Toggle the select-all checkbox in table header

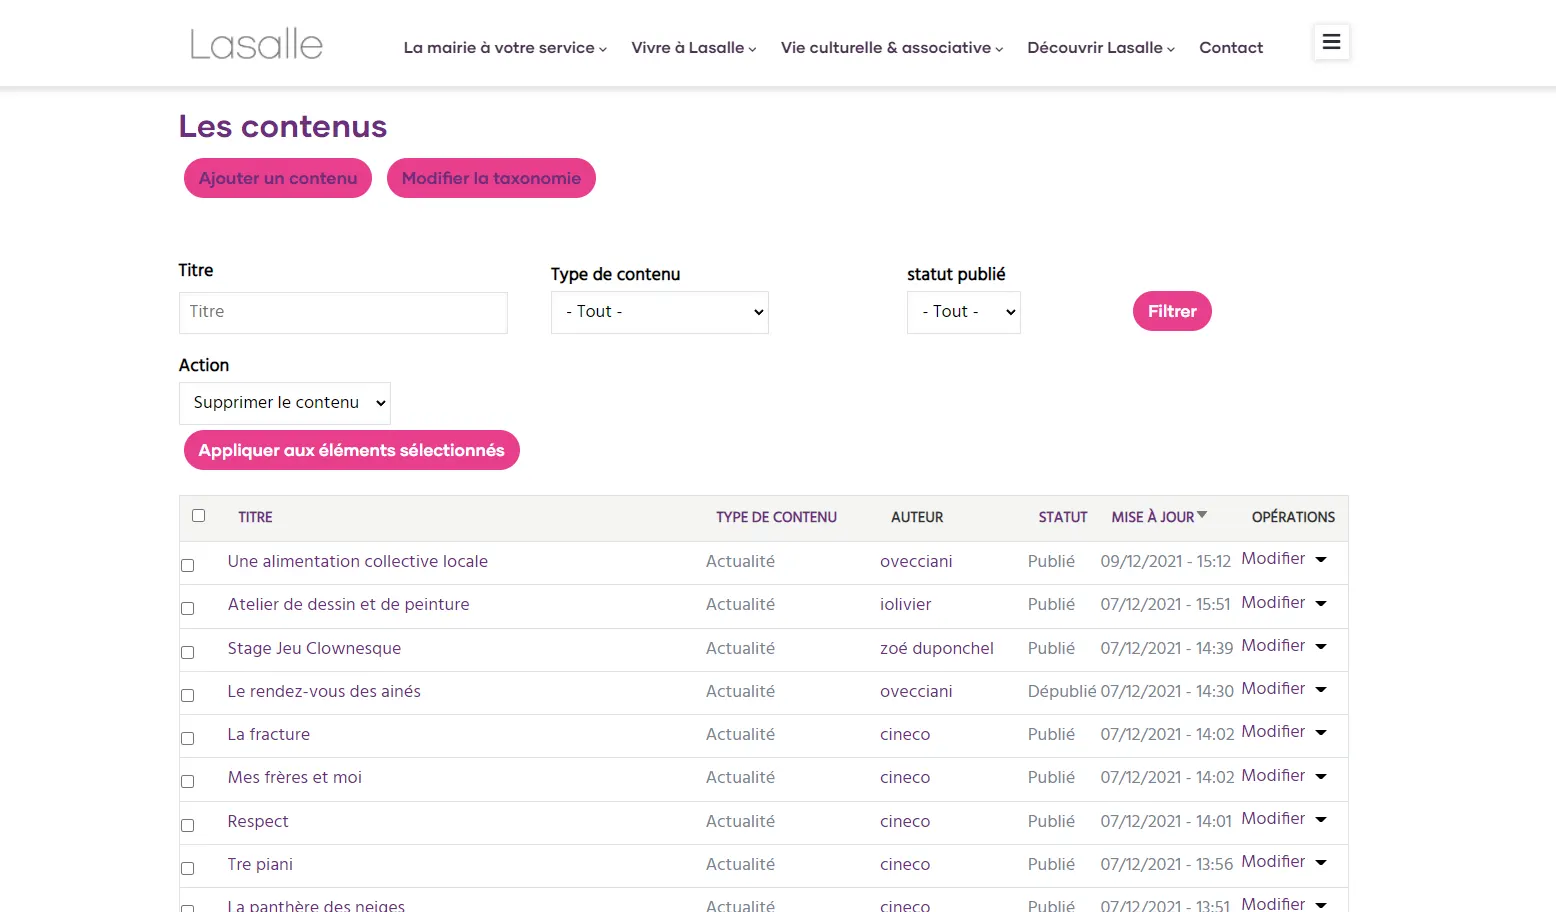pos(198,516)
